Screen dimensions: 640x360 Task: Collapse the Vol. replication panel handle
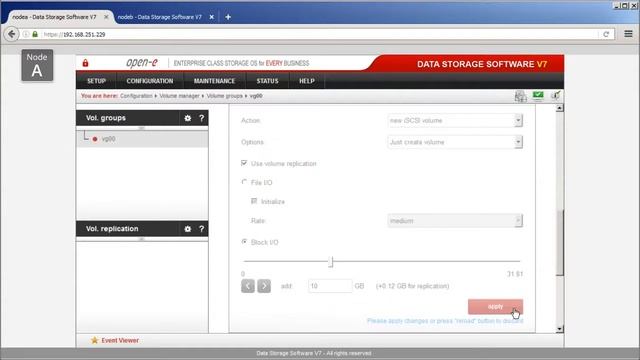142,239
